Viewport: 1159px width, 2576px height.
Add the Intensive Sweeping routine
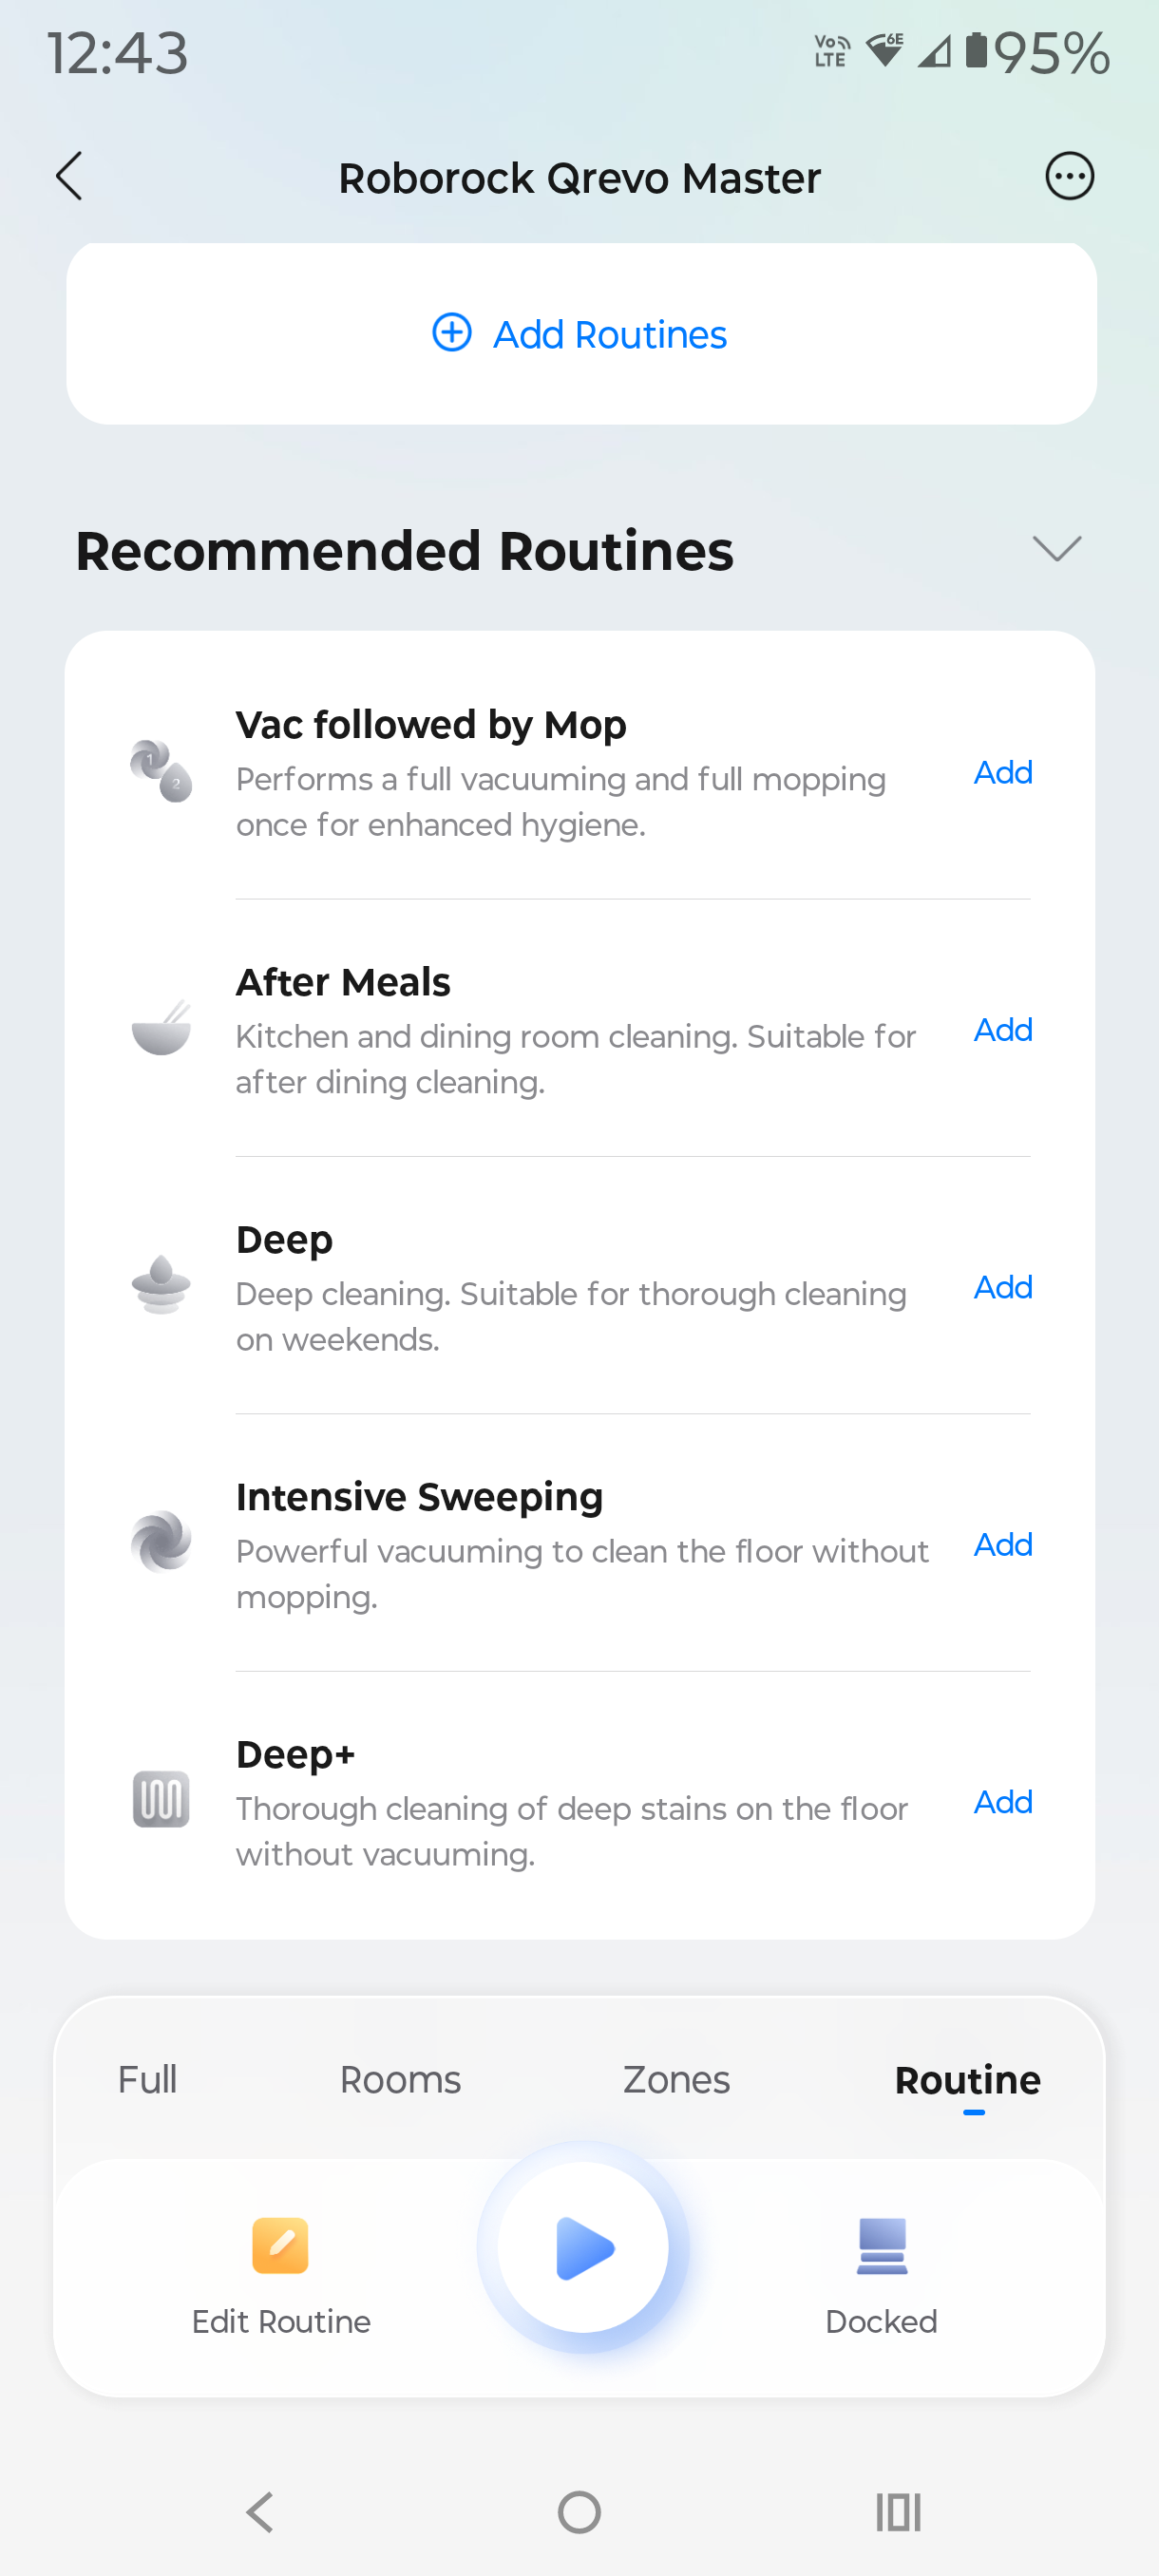coord(1003,1544)
